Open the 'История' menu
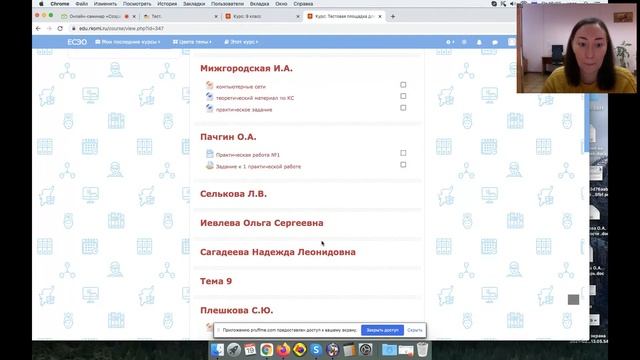 [167, 4]
